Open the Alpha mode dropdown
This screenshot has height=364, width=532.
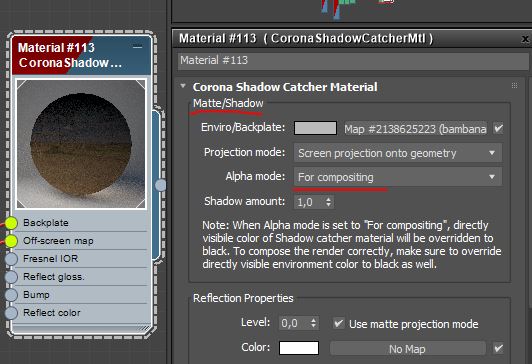[398, 177]
